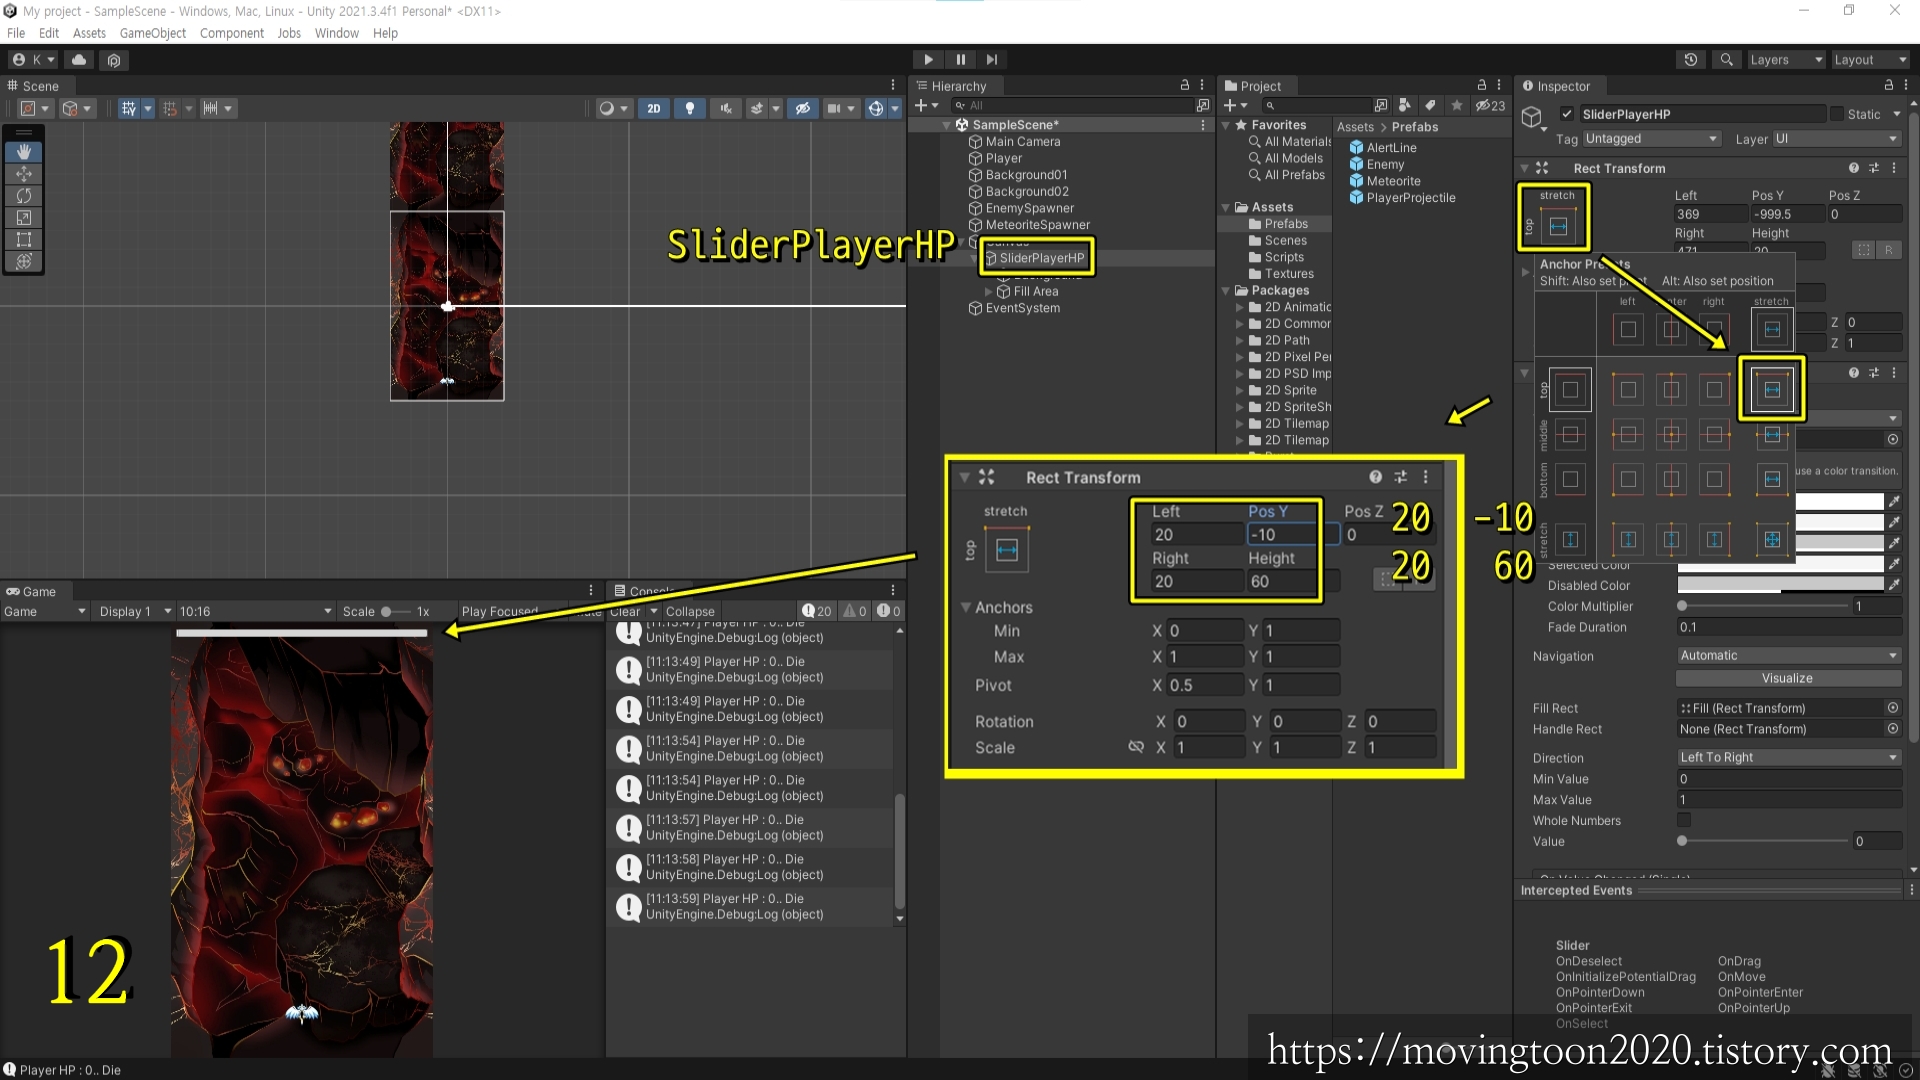The image size is (1920, 1080).
Task: Expand the Fill Area object
Action: tap(989, 292)
